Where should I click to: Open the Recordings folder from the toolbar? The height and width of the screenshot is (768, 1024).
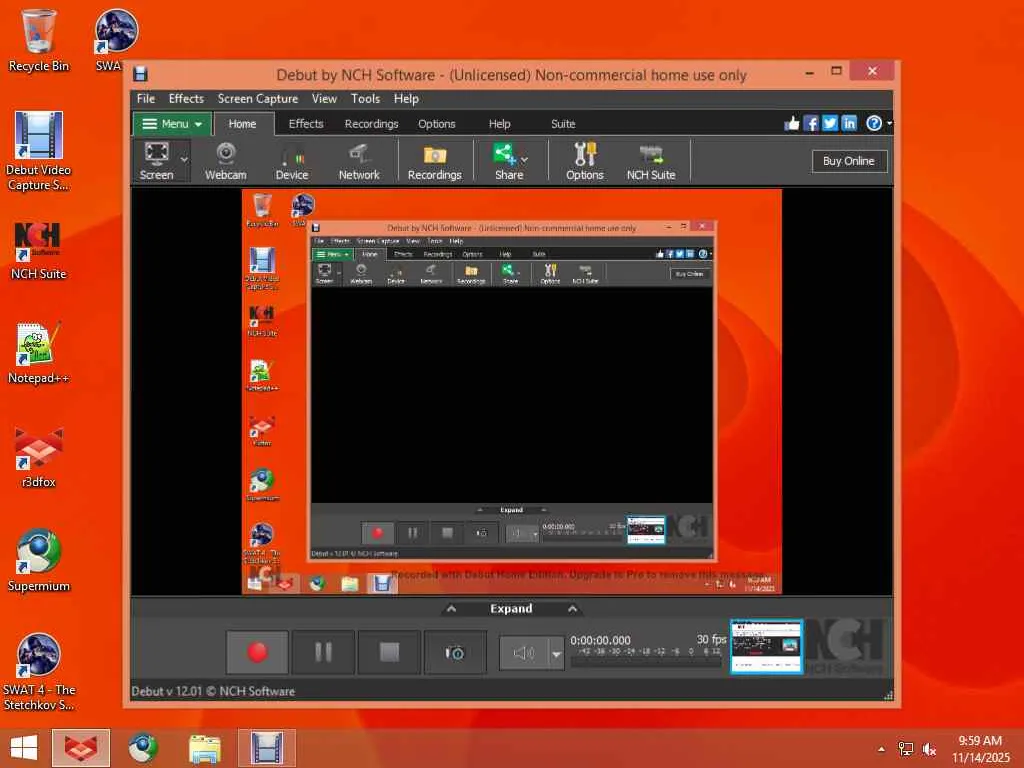coord(434,161)
